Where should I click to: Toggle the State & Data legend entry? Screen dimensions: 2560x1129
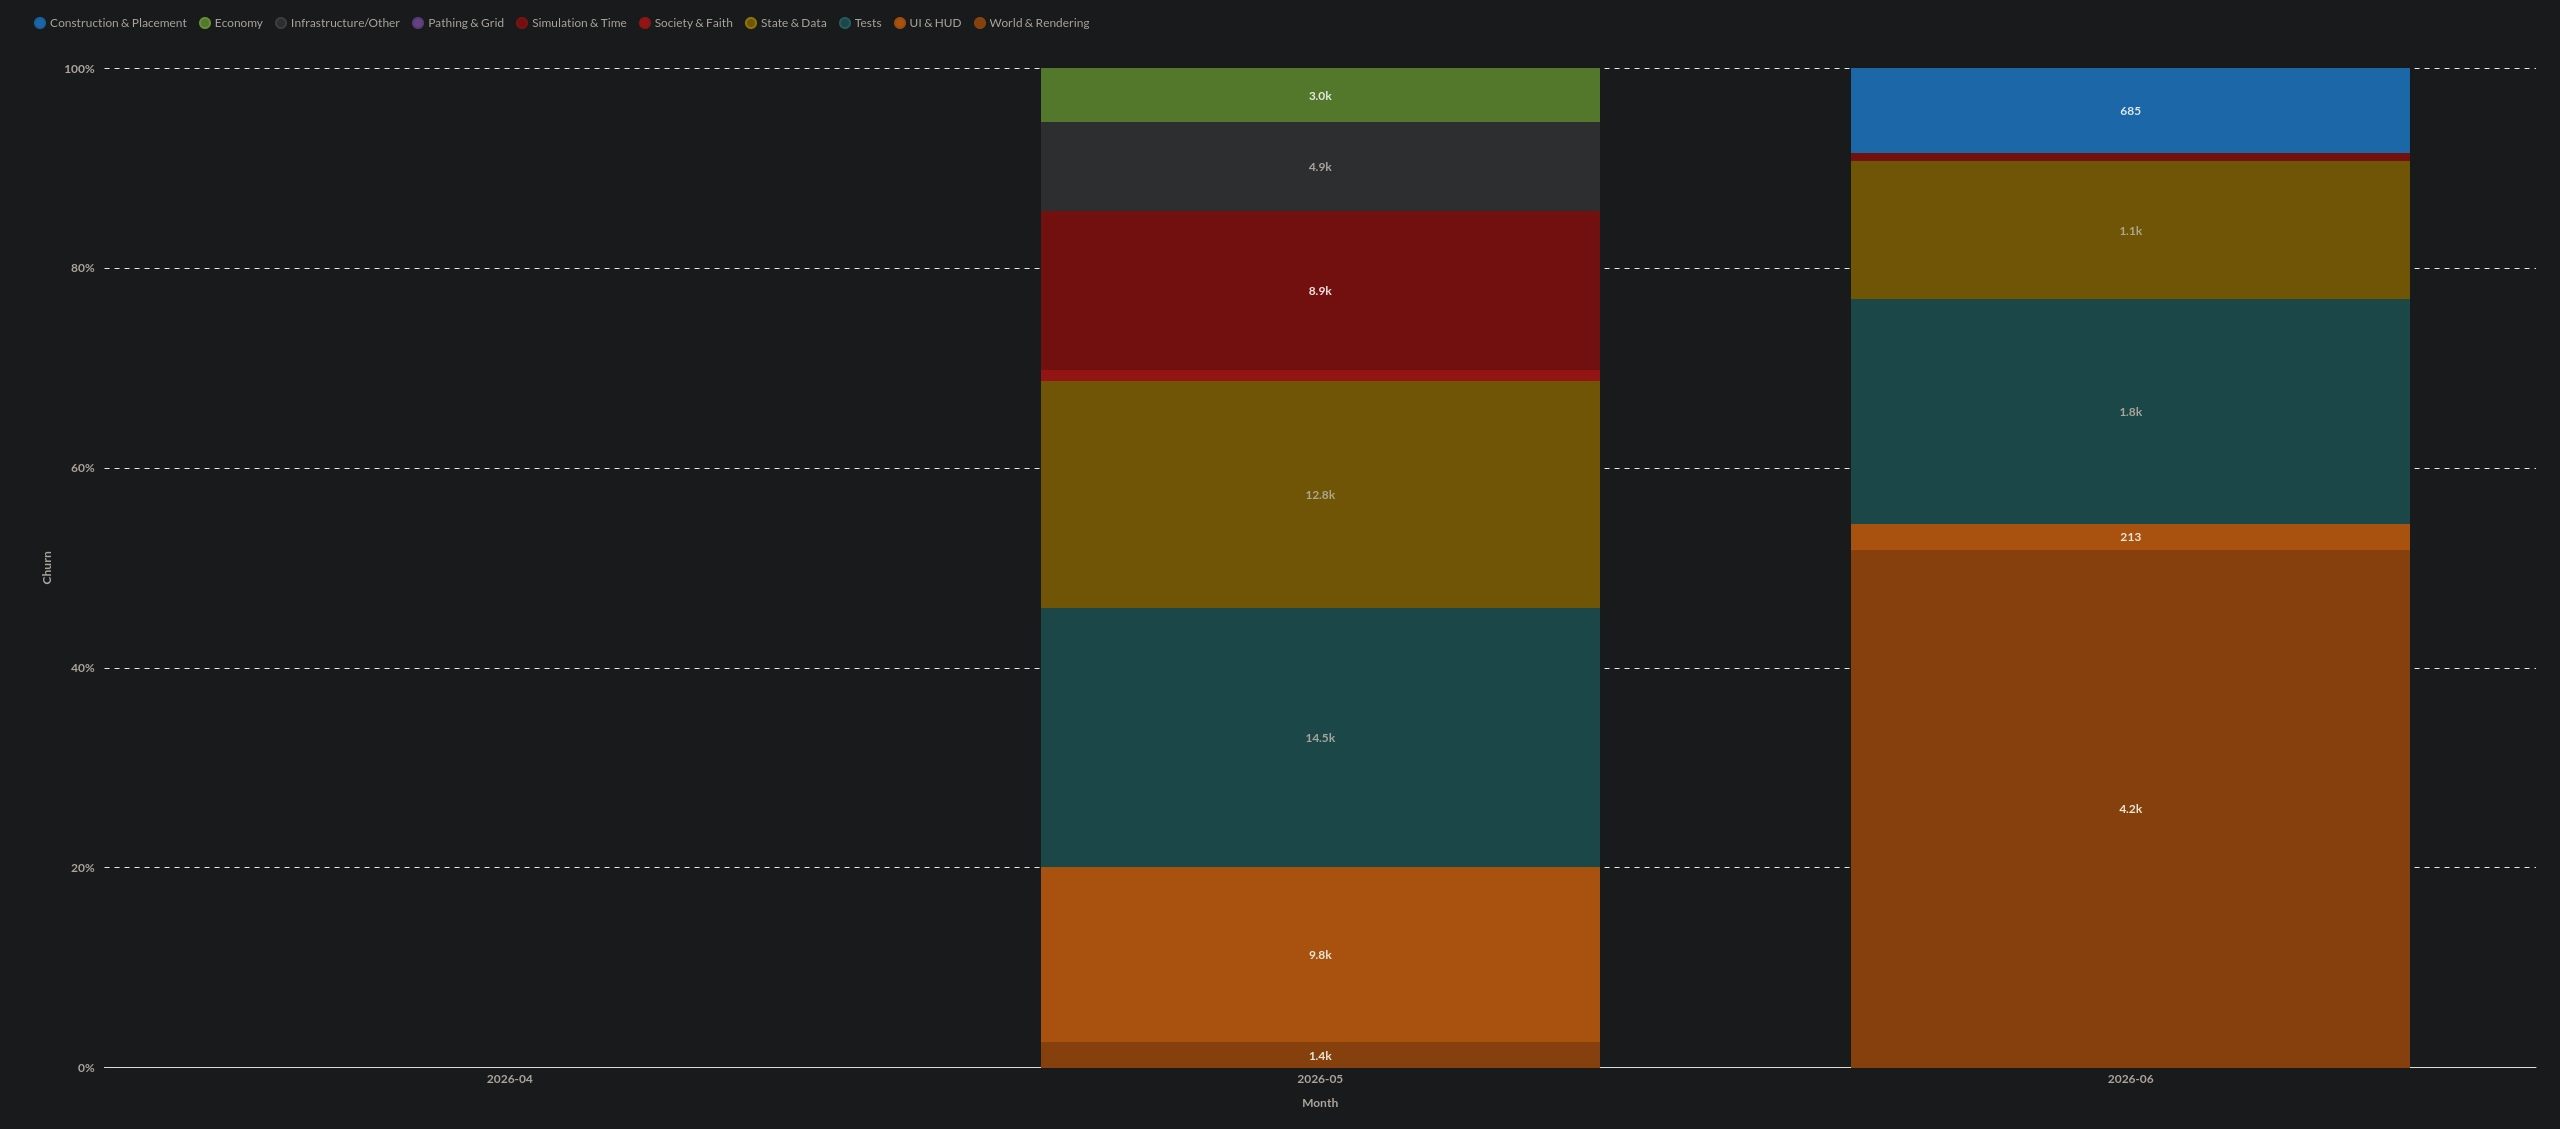pos(786,23)
